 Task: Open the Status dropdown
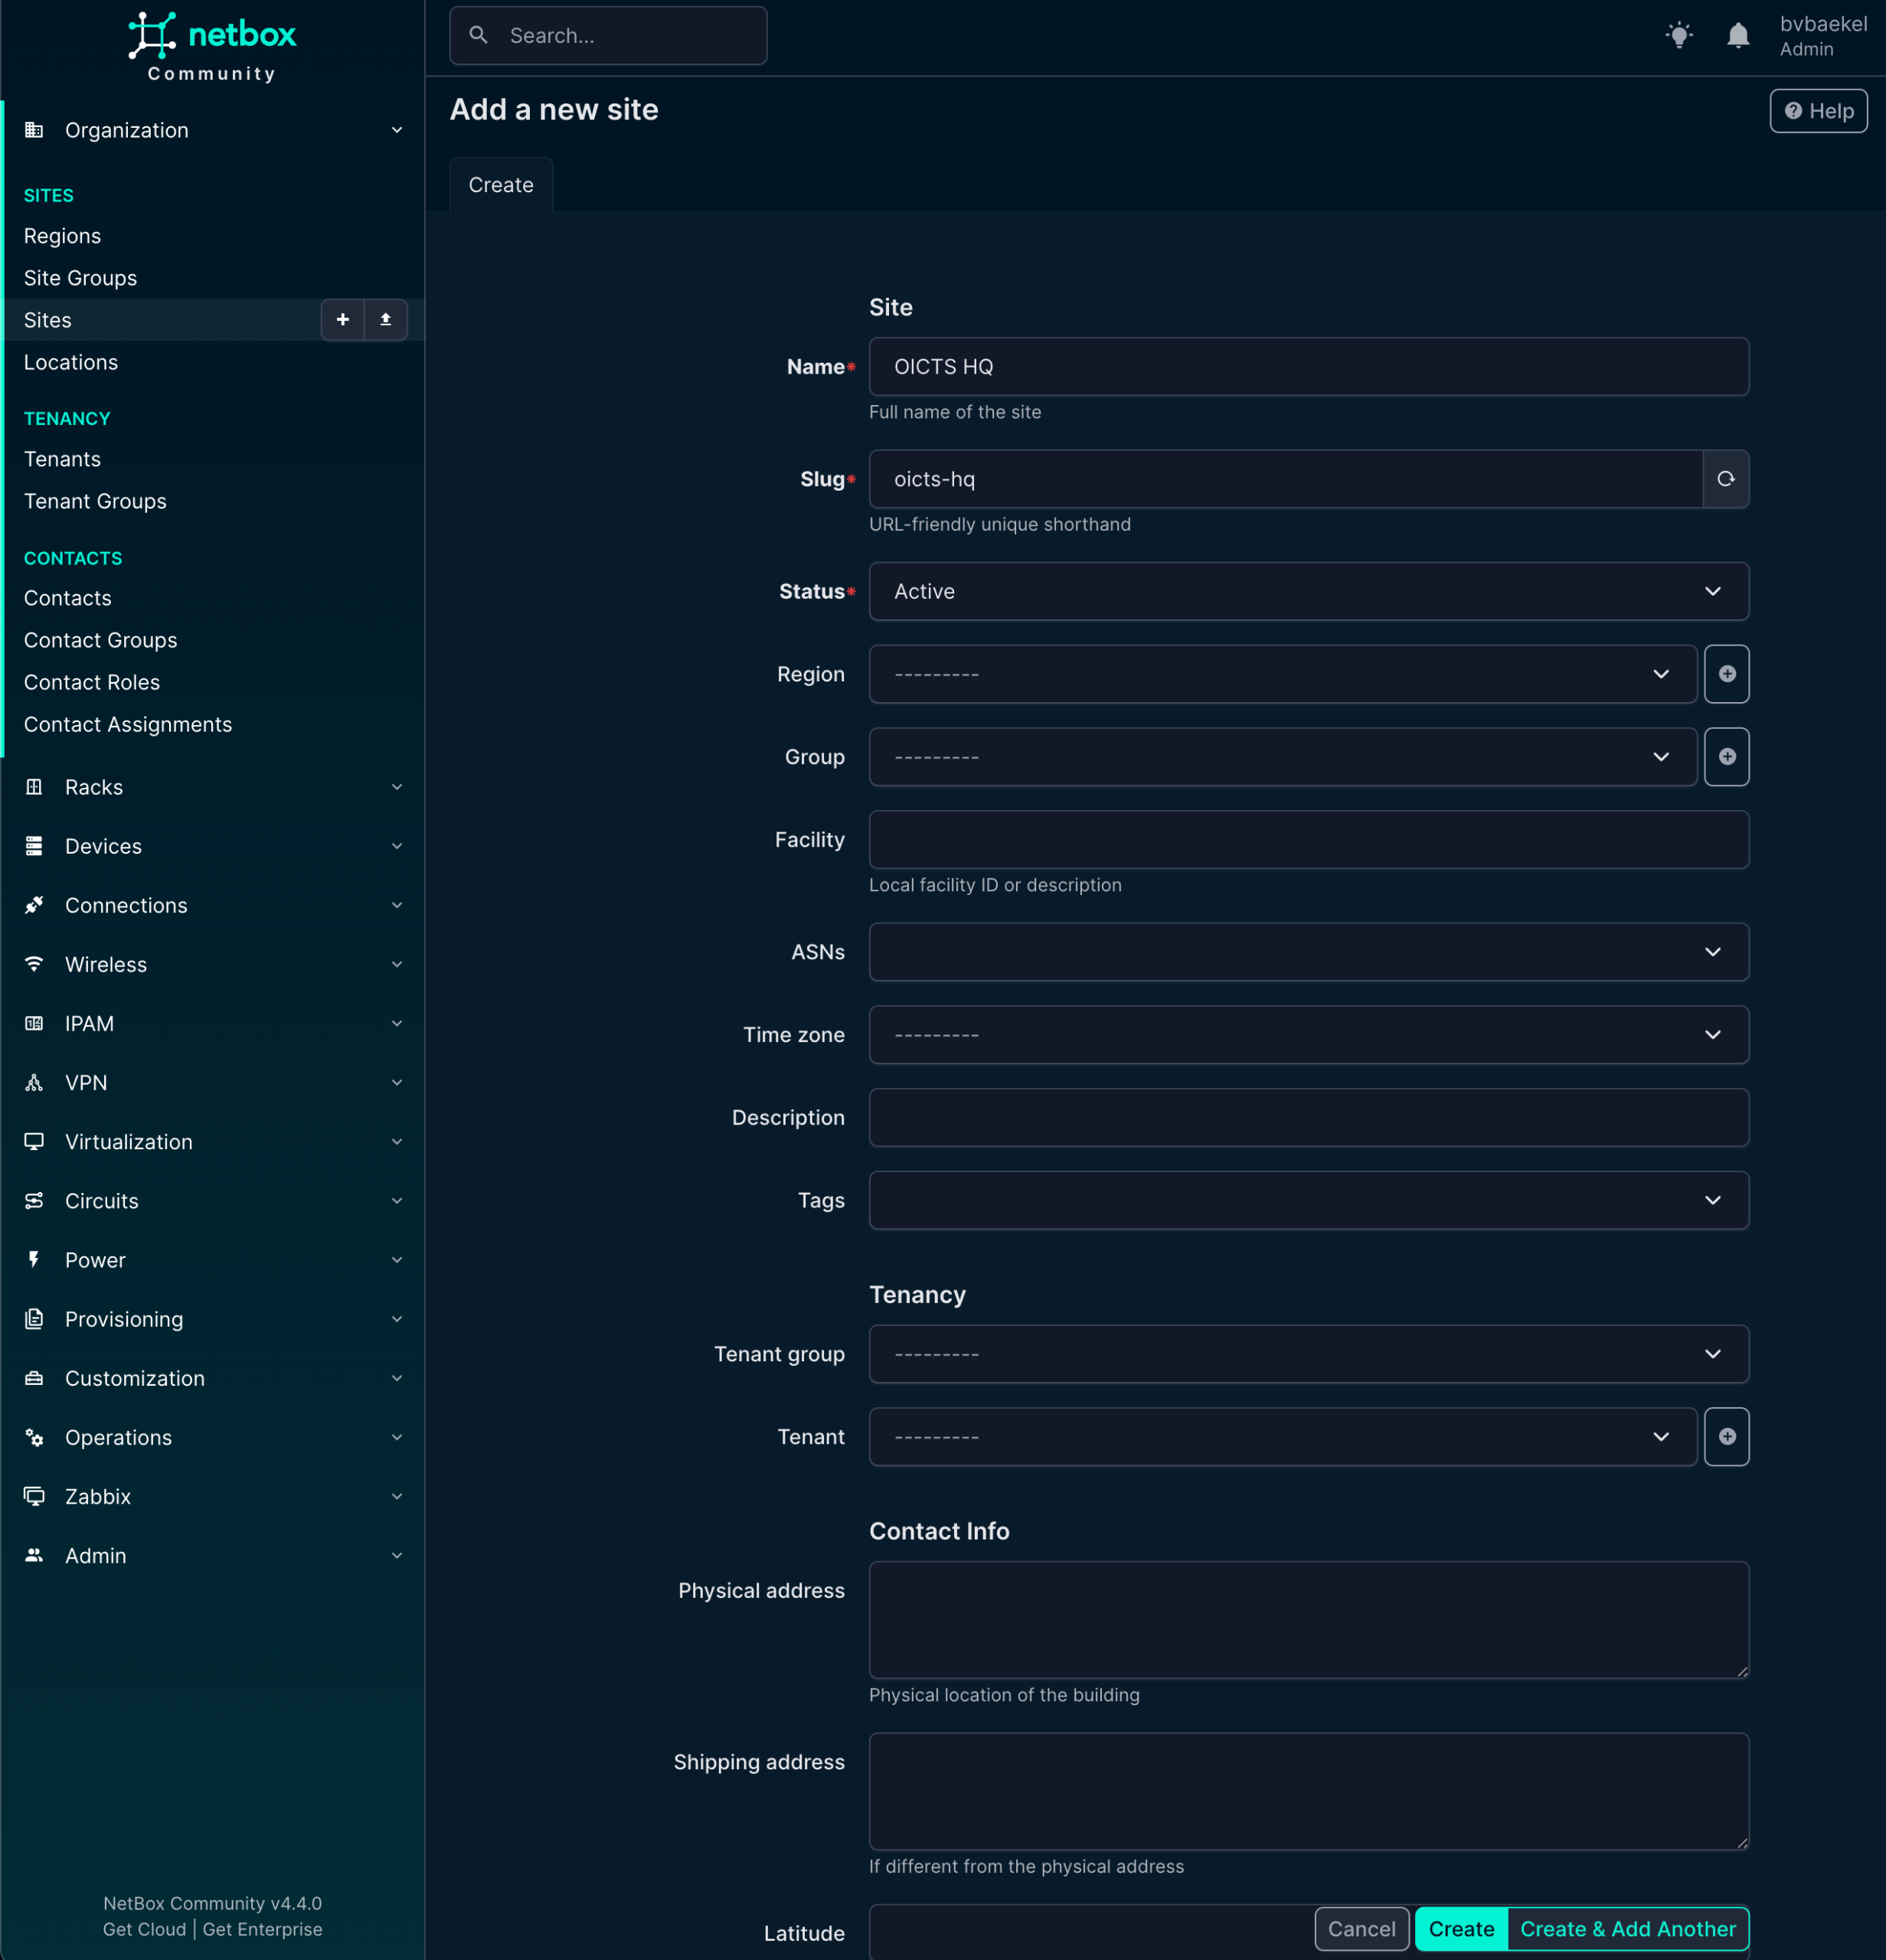1308,592
